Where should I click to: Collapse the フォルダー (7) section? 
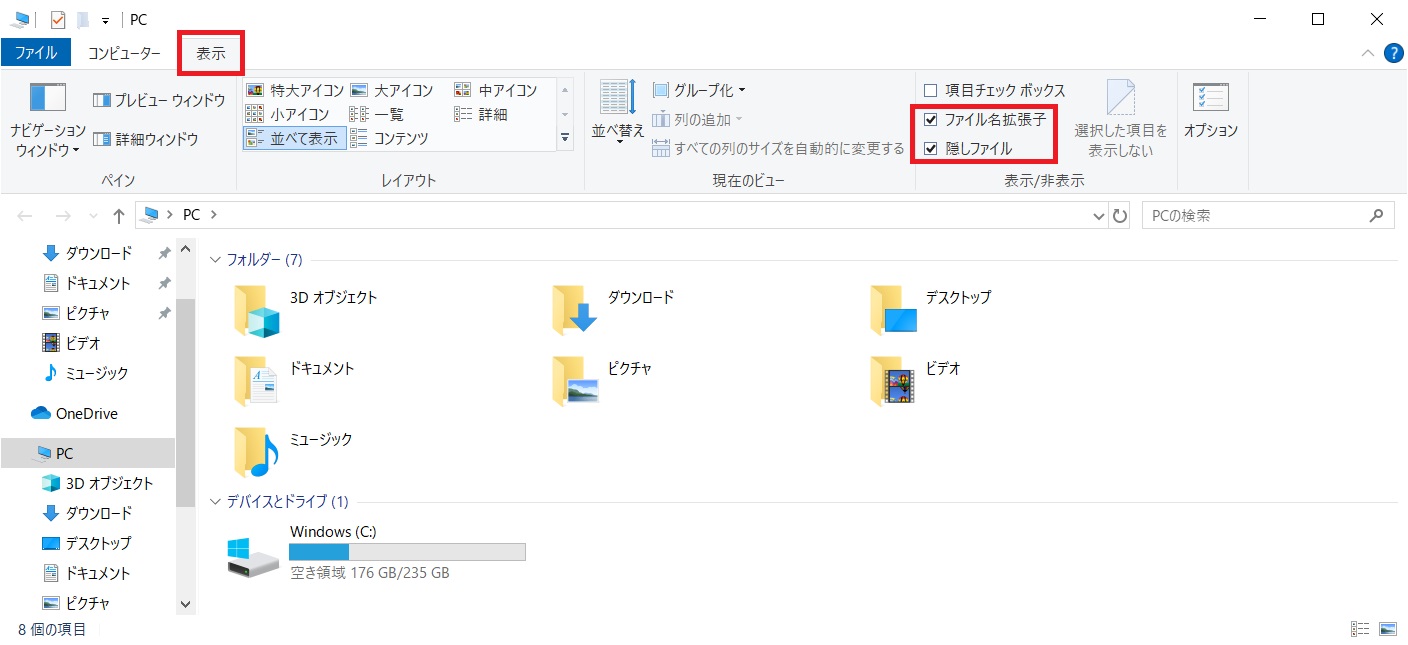click(216, 260)
